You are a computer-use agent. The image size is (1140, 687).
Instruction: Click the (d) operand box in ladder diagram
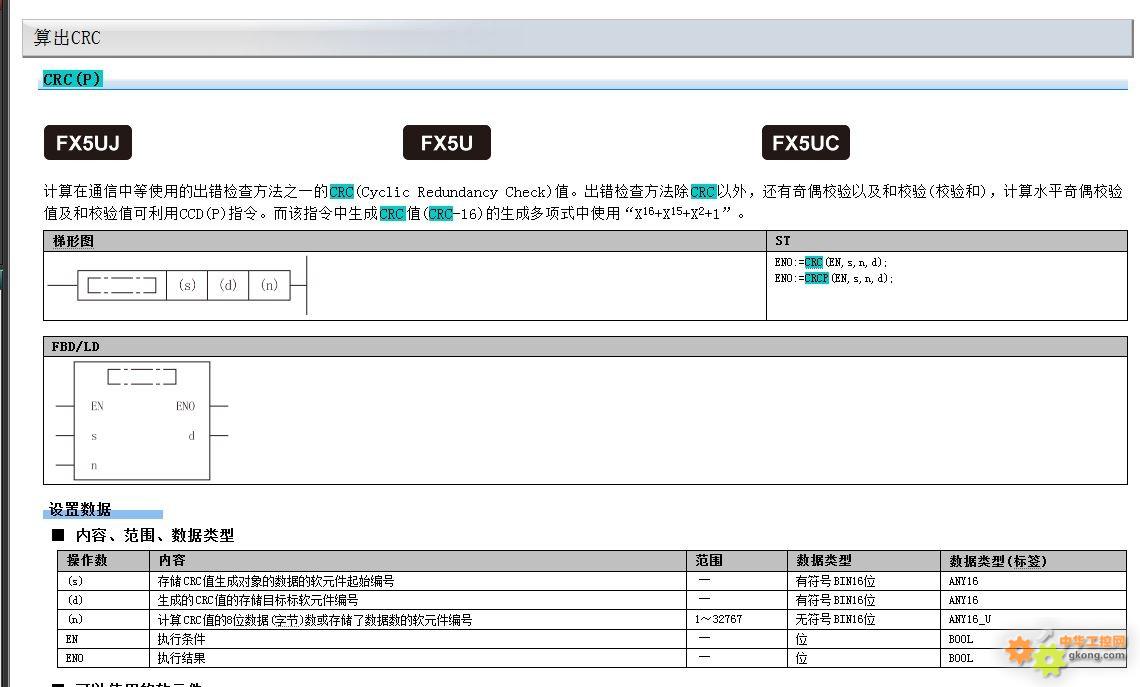coord(228,285)
